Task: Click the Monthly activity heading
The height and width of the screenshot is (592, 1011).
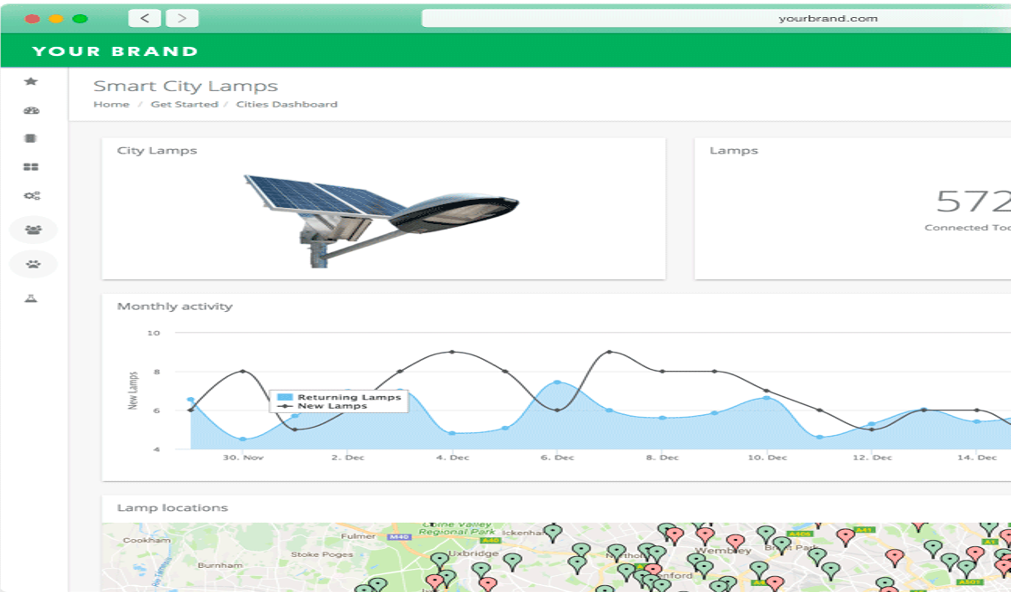Action: (175, 306)
